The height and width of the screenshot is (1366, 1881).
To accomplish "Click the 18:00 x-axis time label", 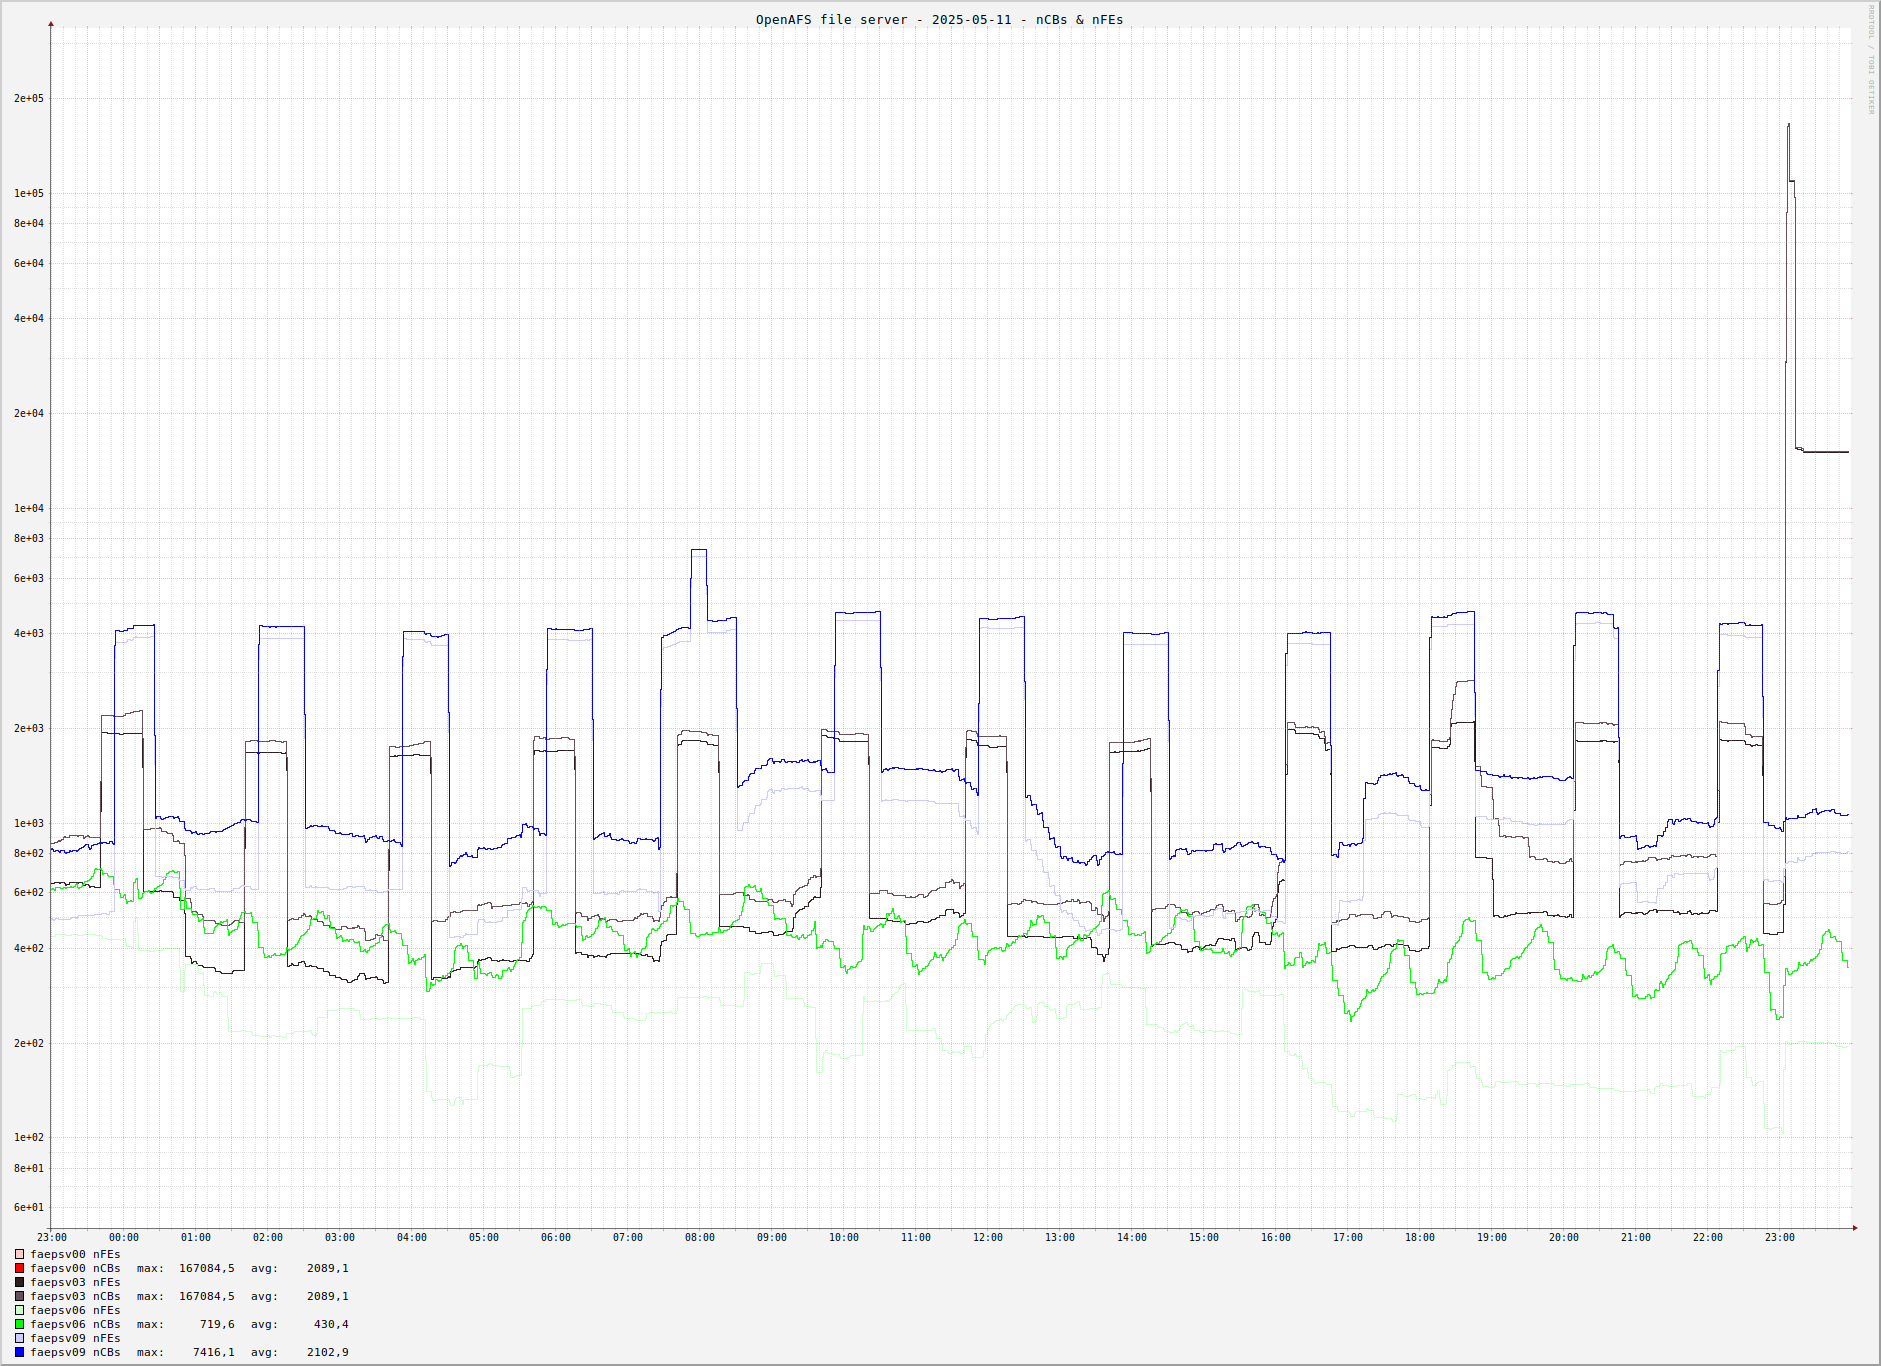I will pyautogui.click(x=1420, y=1238).
